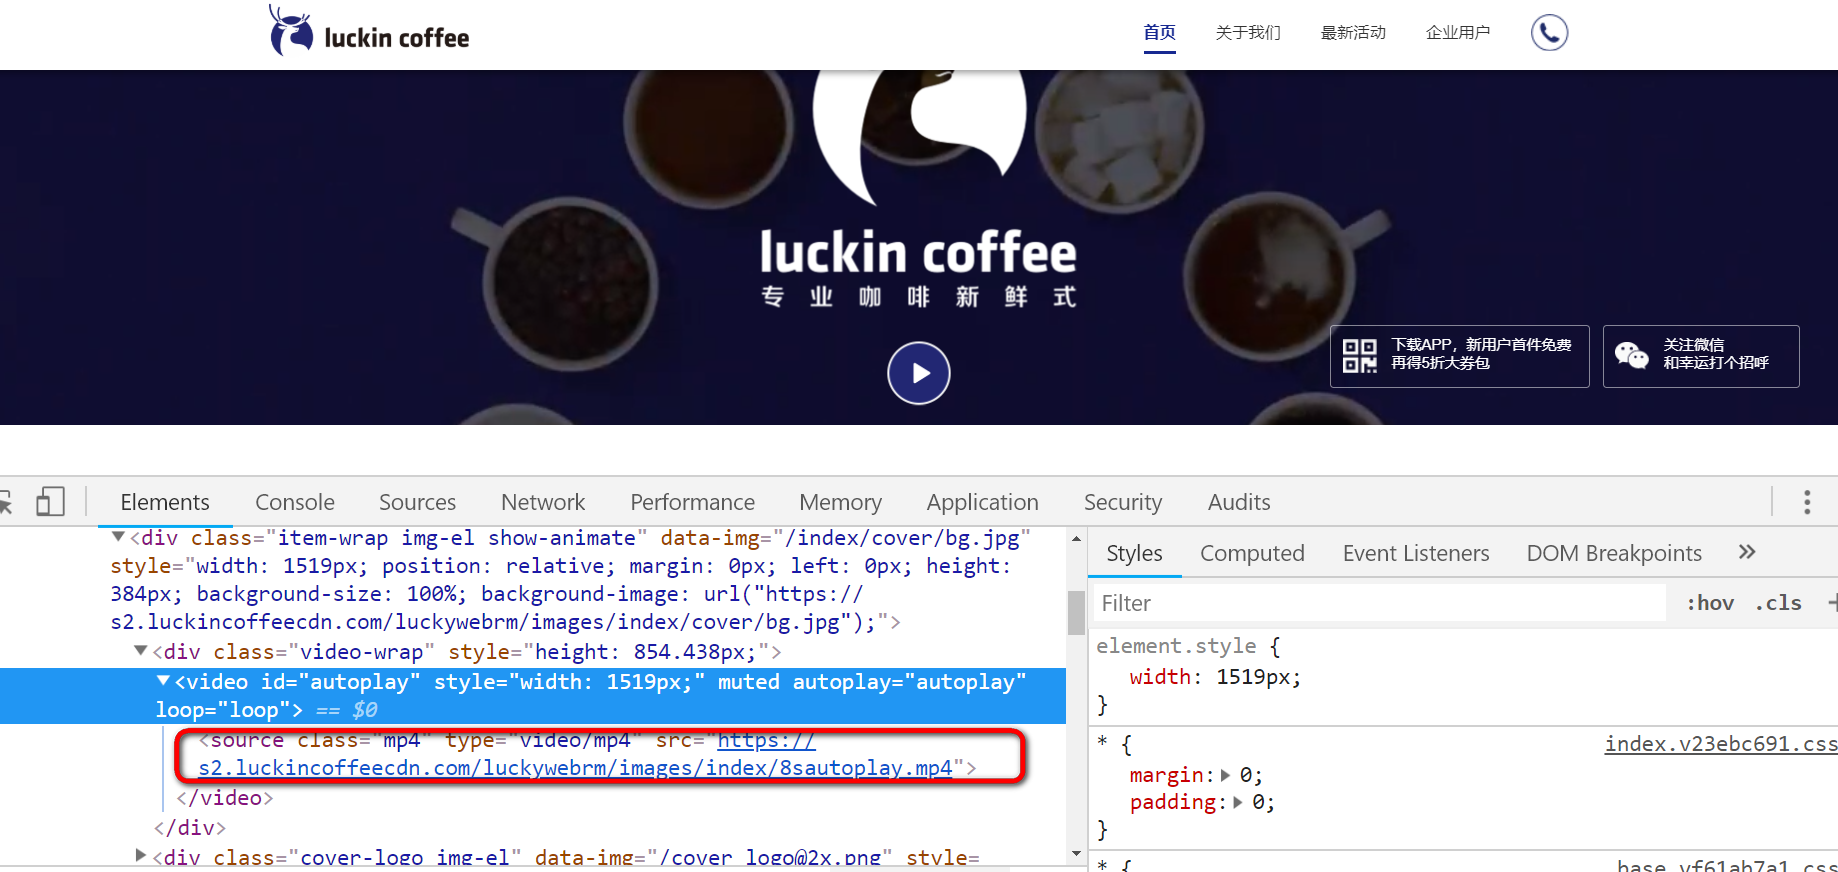The image size is (1838, 872).
Task: Select the Event Listeners pane tab
Action: pyautogui.click(x=1416, y=553)
